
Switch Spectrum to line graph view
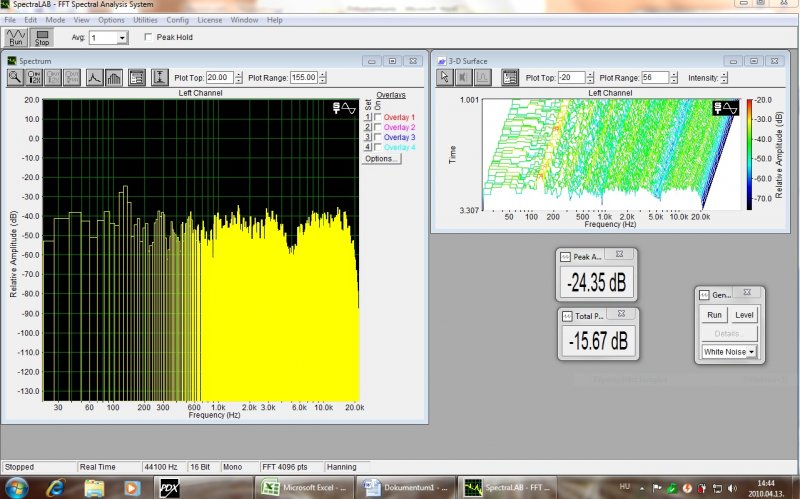94,77
